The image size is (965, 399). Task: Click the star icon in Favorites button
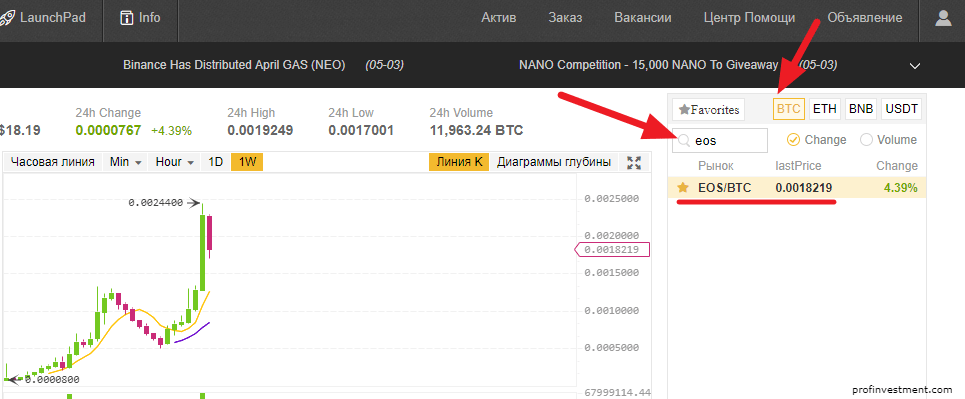coord(684,110)
